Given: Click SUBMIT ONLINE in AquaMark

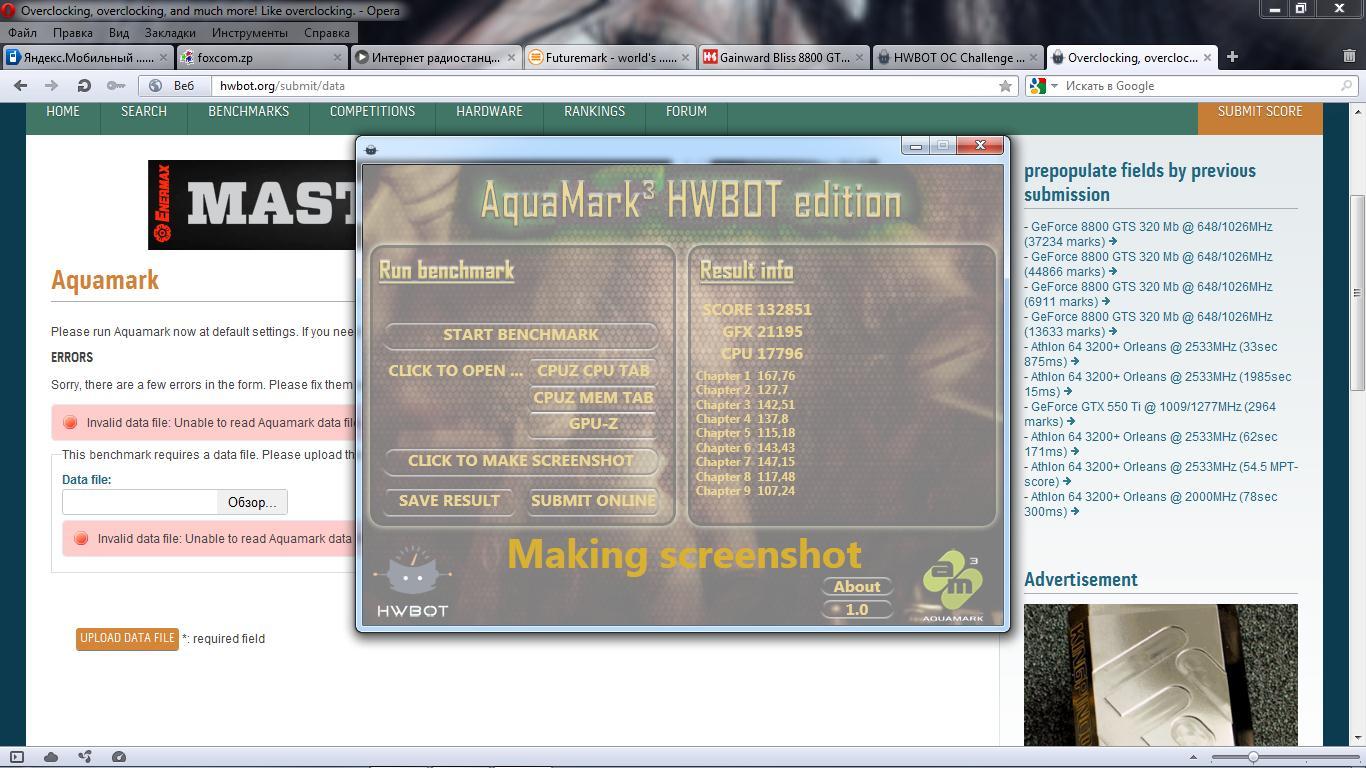Looking at the screenshot, I should (593, 501).
